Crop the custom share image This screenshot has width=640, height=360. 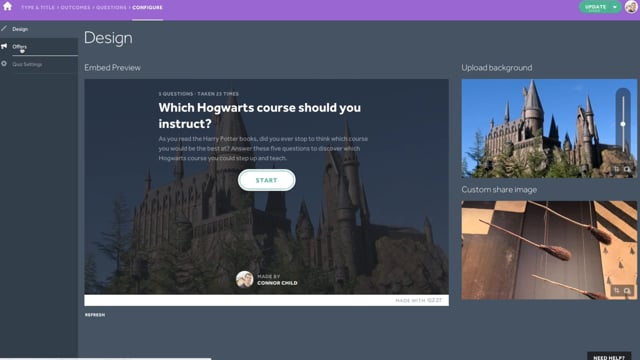[617, 290]
